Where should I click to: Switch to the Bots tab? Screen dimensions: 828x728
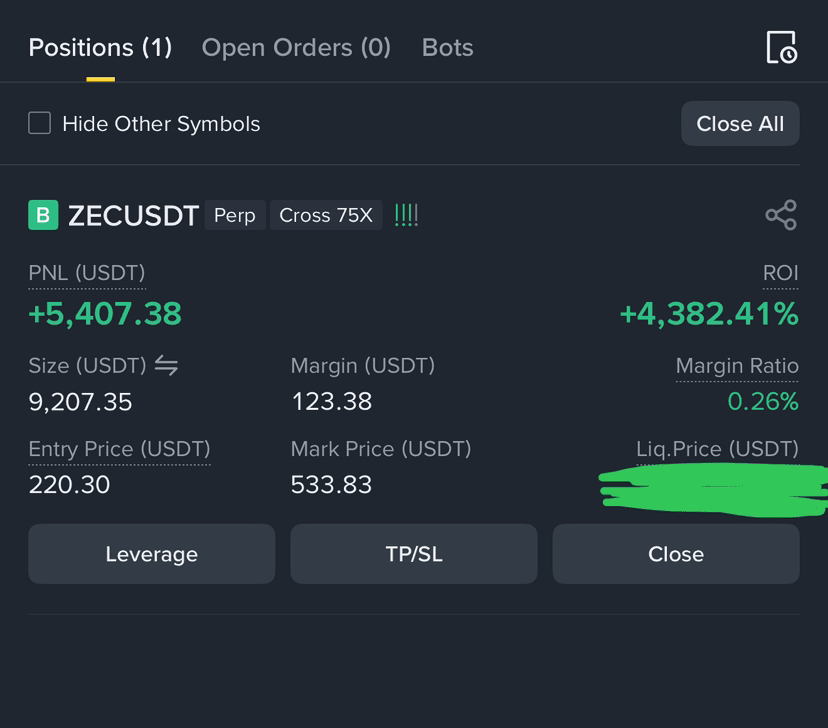click(447, 48)
